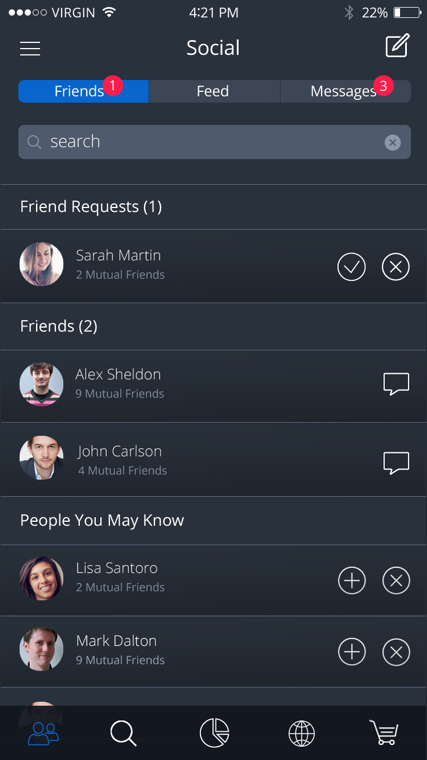Switch to the Feed tab

pyautogui.click(x=214, y=91)
